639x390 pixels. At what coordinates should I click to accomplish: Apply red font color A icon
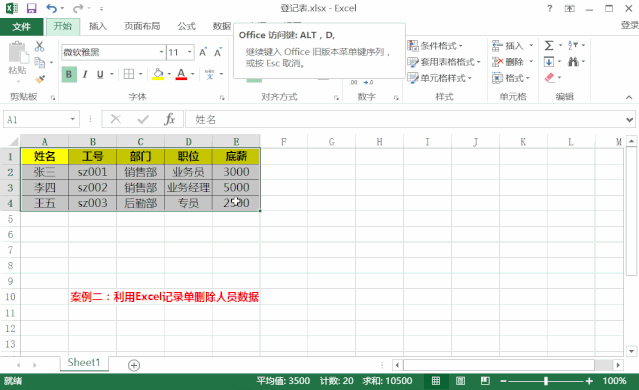[181, 74]
